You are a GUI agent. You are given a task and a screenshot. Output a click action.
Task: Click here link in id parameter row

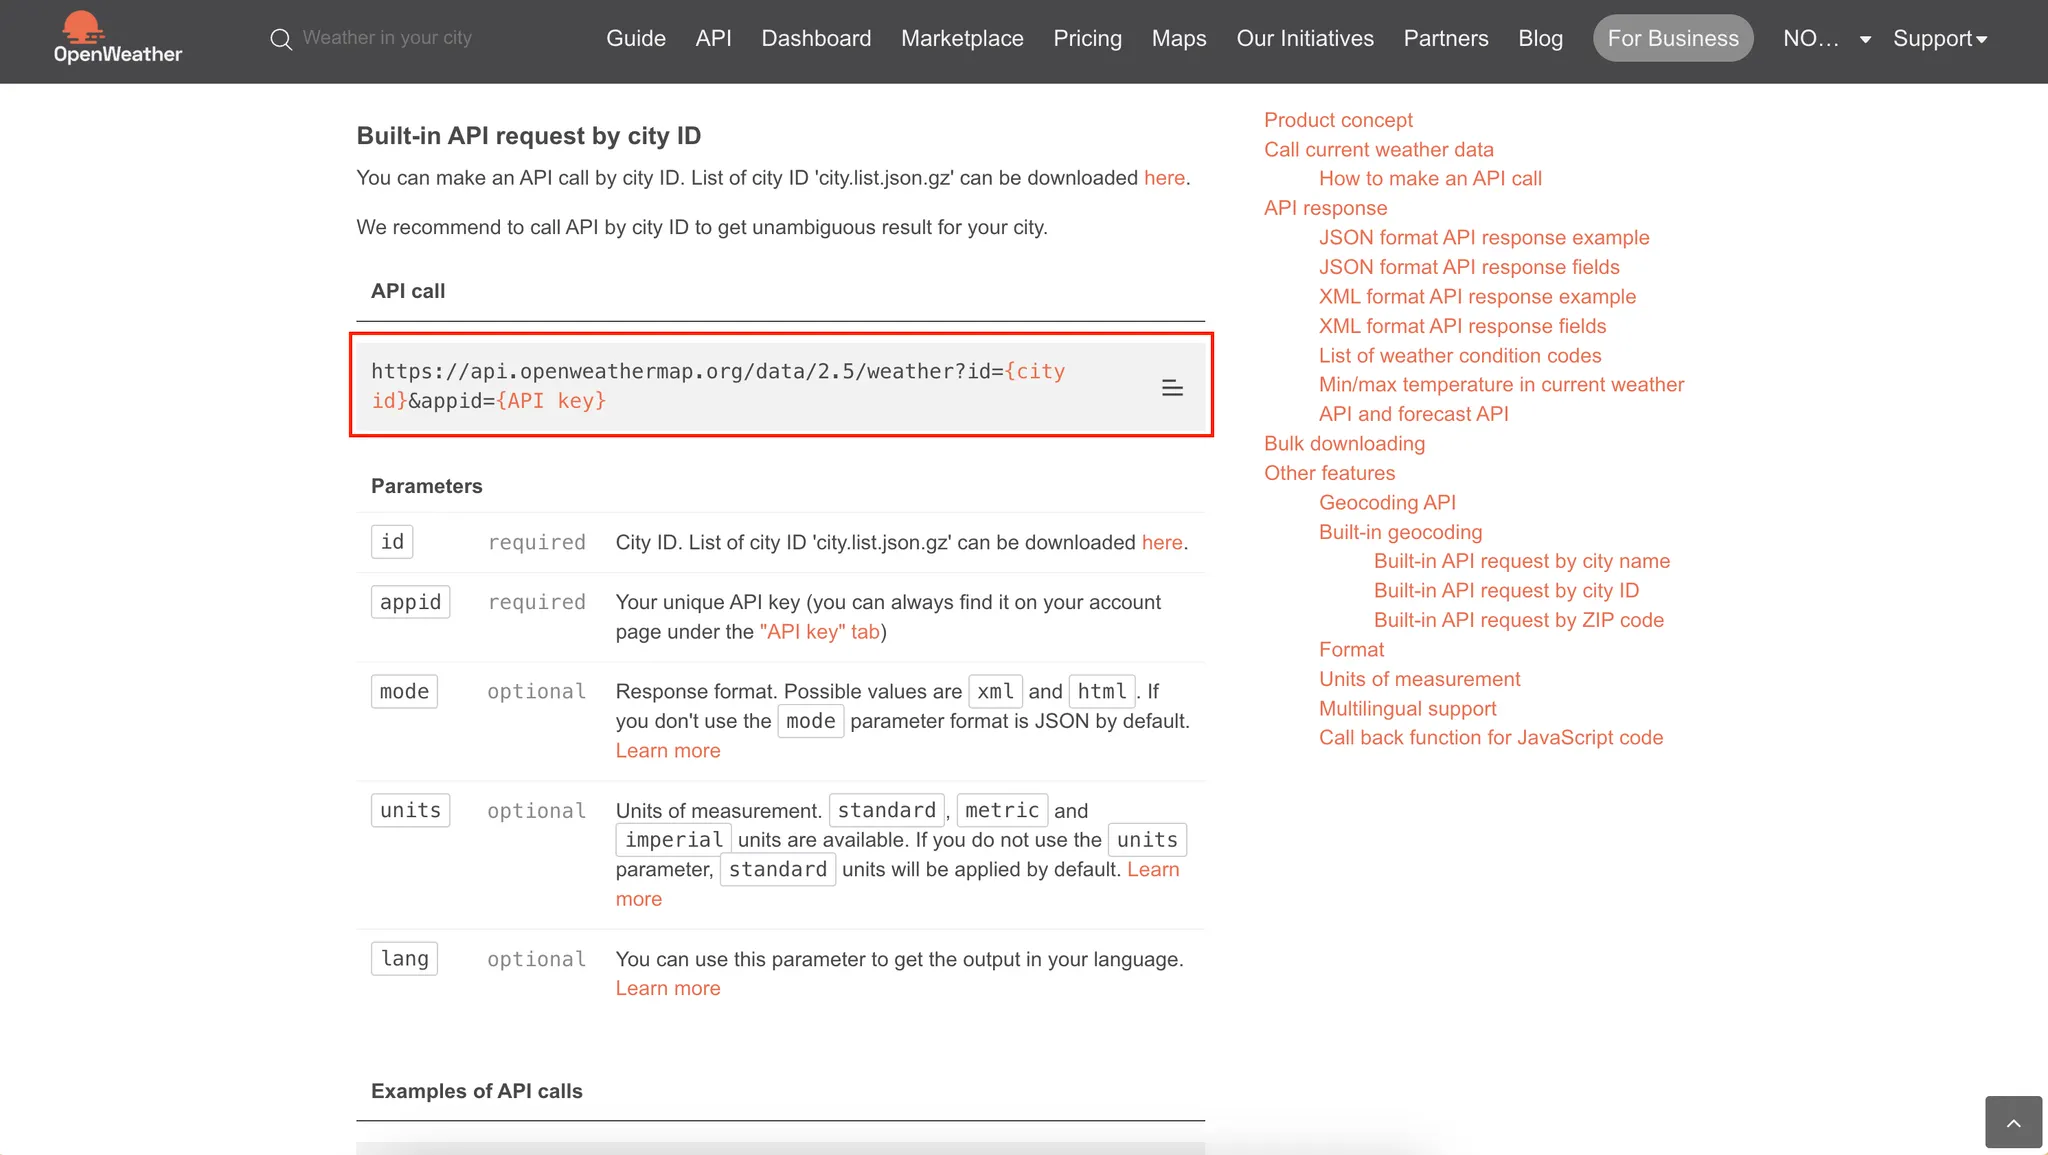pos(1161,542)
